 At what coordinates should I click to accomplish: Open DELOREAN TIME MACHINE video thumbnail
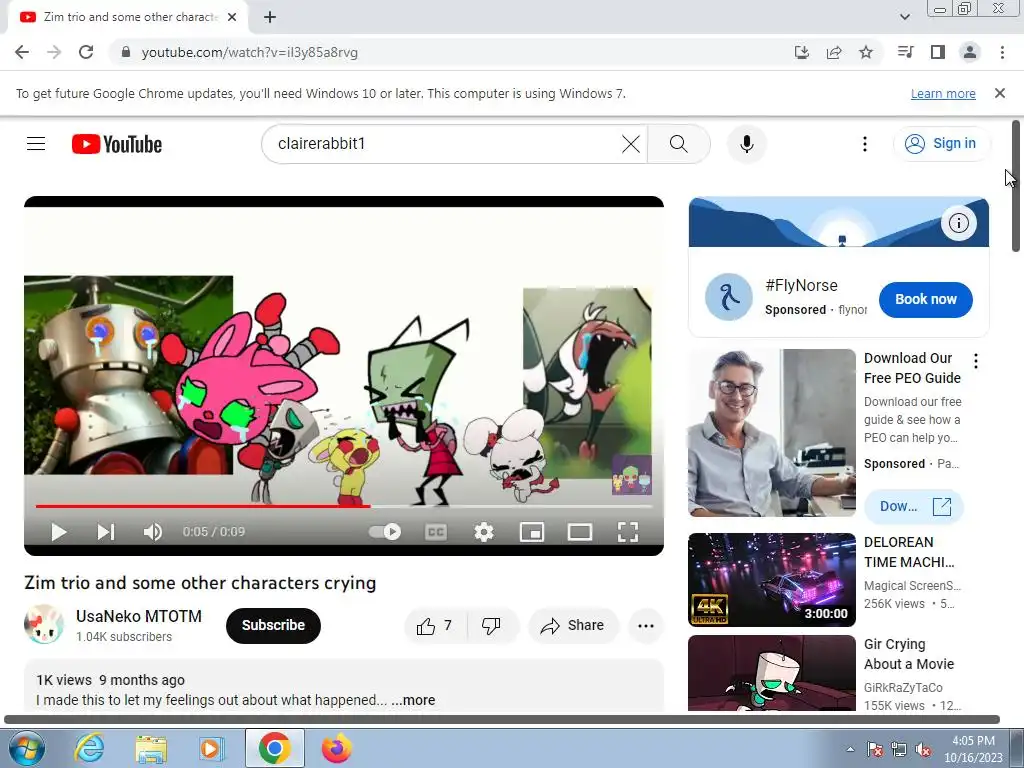[x=772, y=580]
